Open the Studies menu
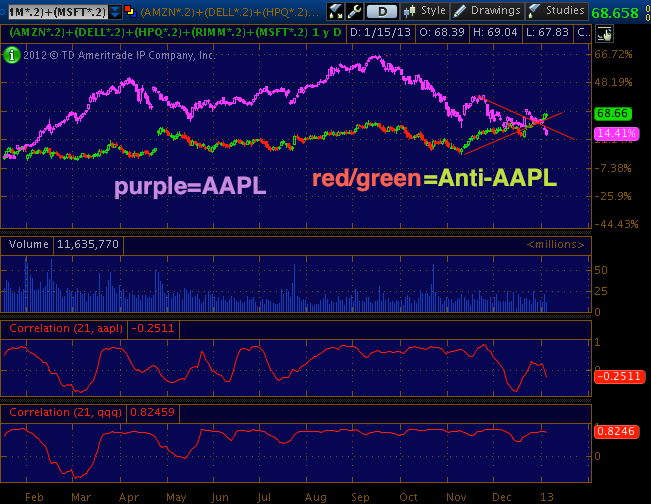This screenshot has width=651, height=504. (557, 11)
